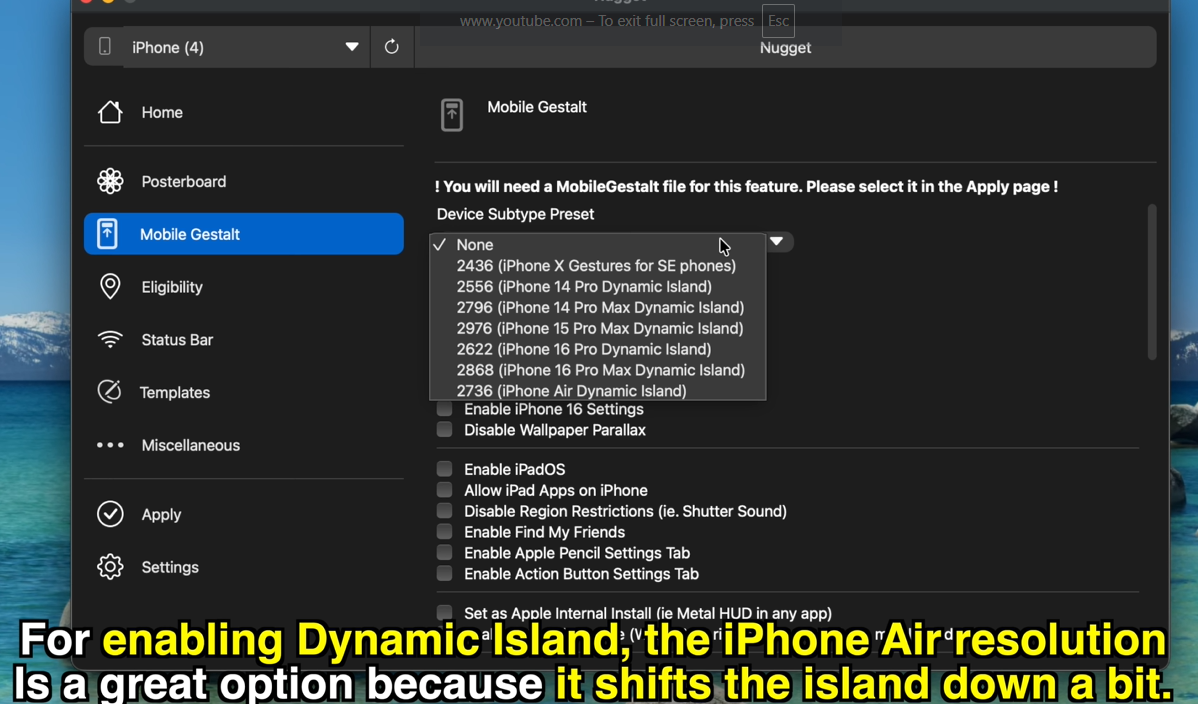
Task: Choose 2436 iPhone X Gestures for SE phones
Action: [597, 265]
